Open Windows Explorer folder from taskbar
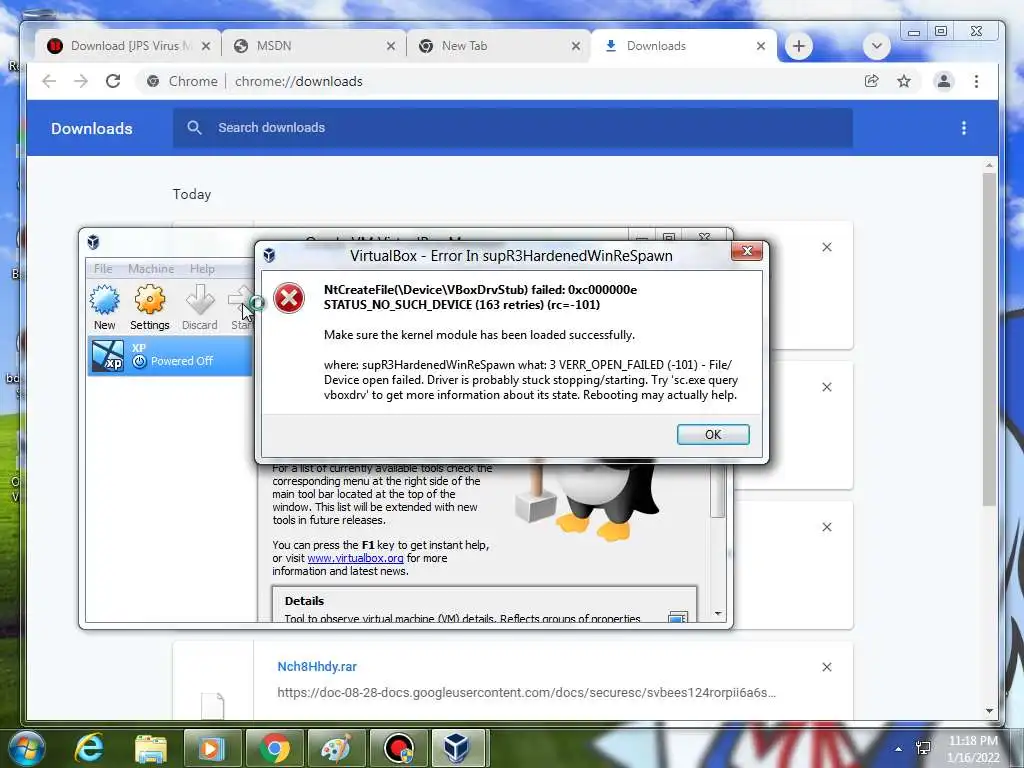Screen dimensions: 1024x768 pos(151,748)
